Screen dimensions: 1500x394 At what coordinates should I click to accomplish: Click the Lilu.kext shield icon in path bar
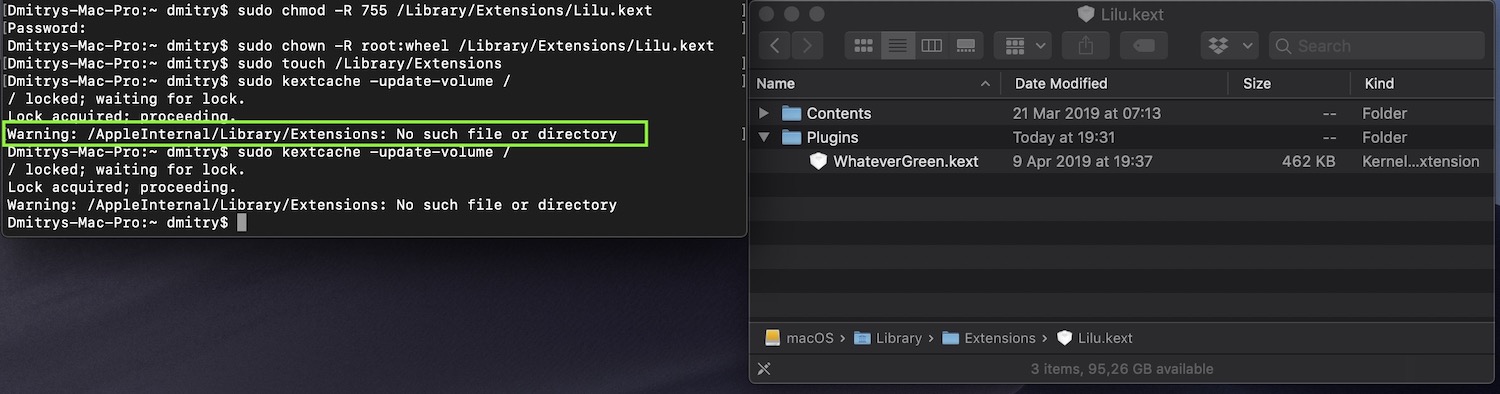tap(1064, 338)
